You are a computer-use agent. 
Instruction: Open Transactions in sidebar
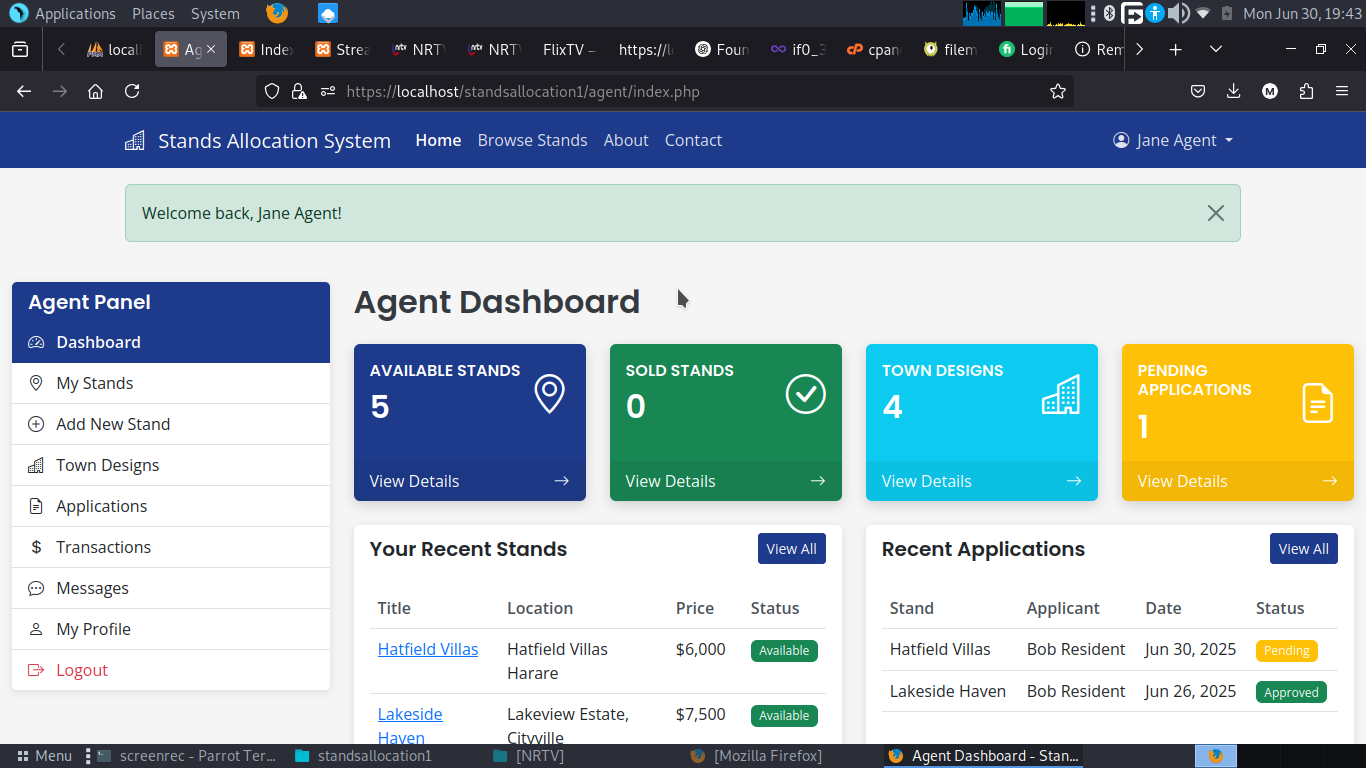click(171, 547)
